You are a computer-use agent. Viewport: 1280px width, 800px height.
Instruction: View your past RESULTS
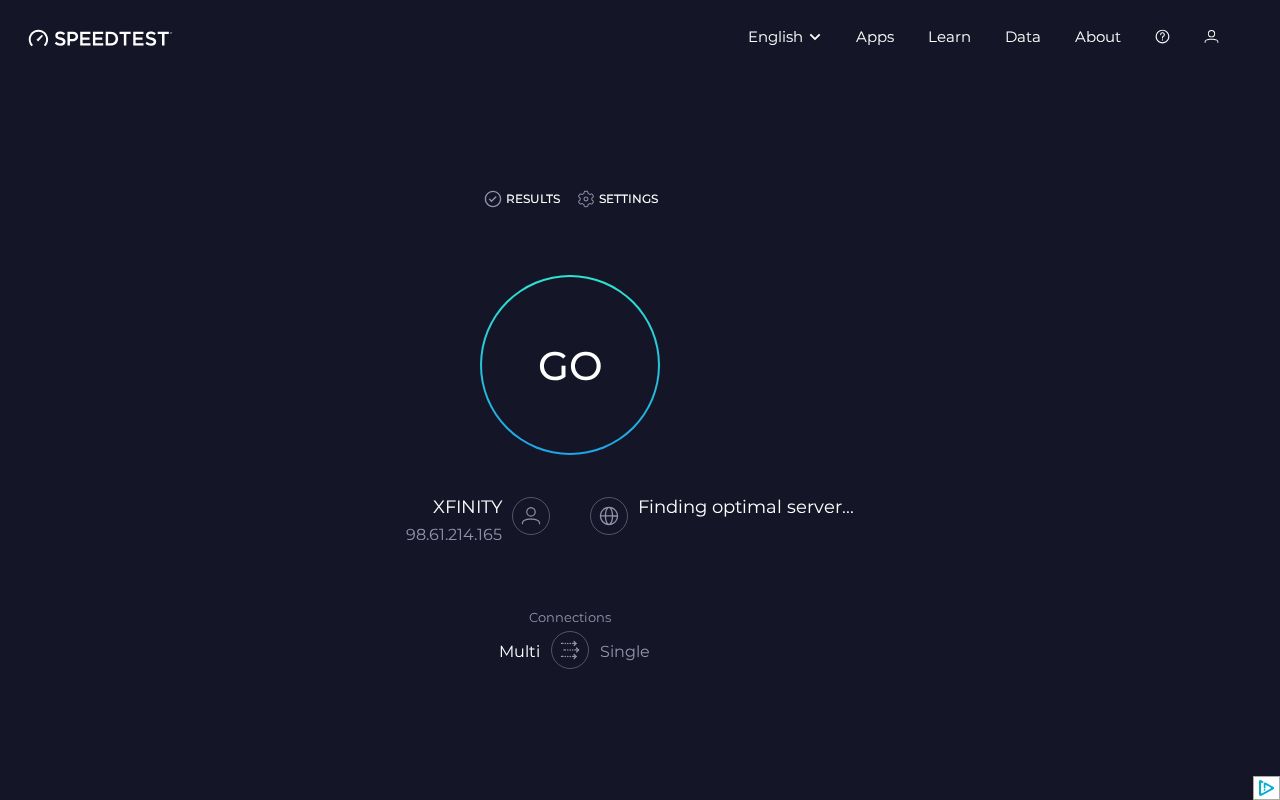(533, 199)
